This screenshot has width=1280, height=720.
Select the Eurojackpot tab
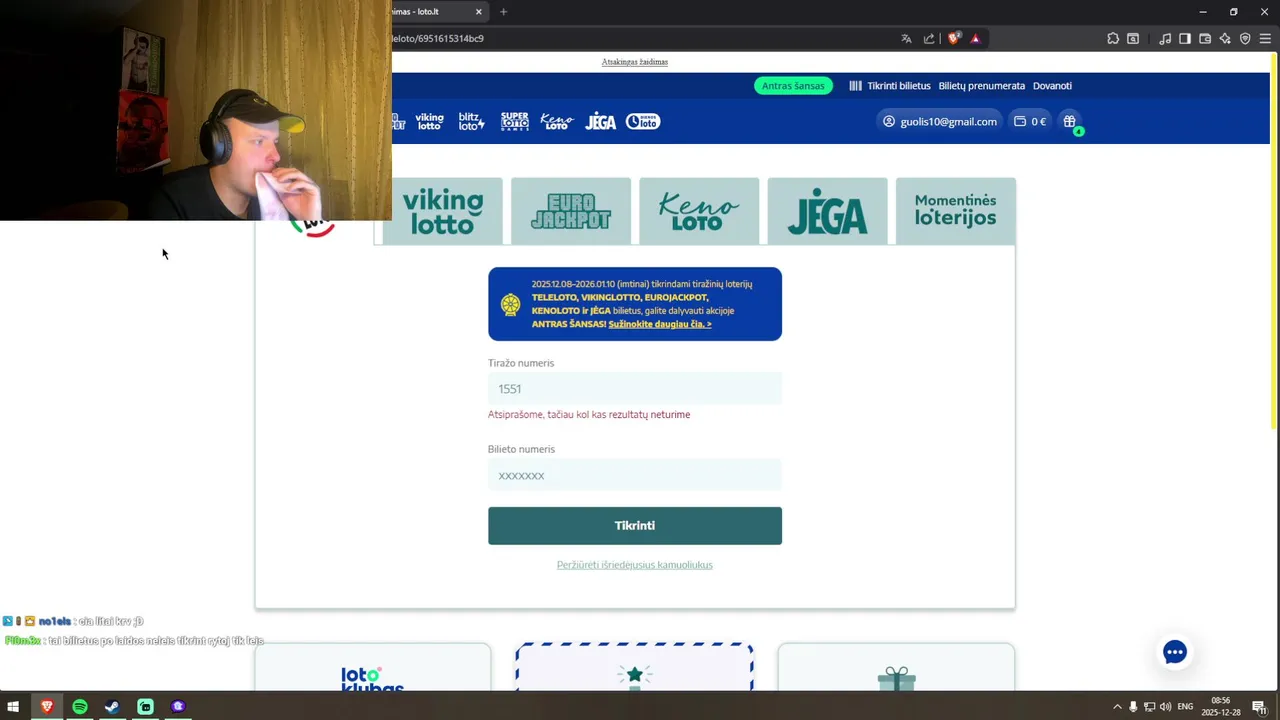(x=571, y=211)
